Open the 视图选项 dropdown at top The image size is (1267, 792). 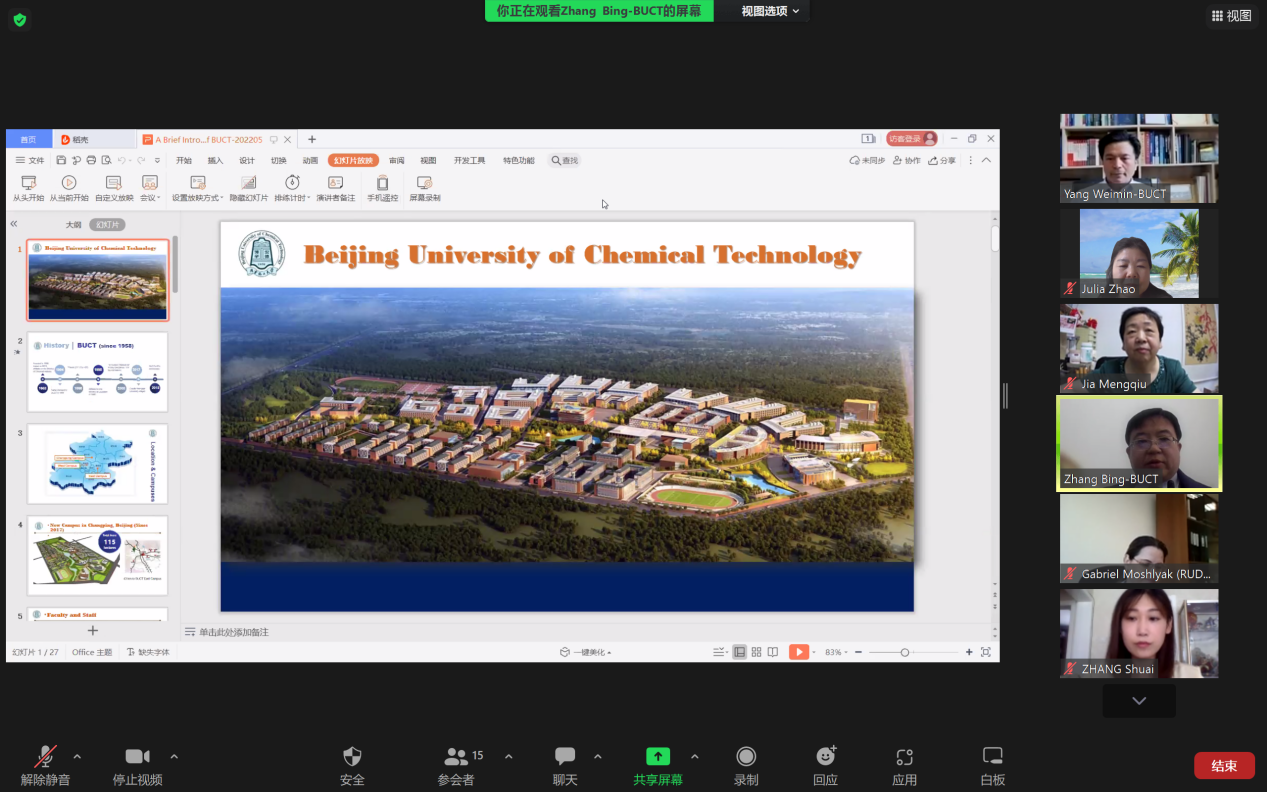coord(770,11)
